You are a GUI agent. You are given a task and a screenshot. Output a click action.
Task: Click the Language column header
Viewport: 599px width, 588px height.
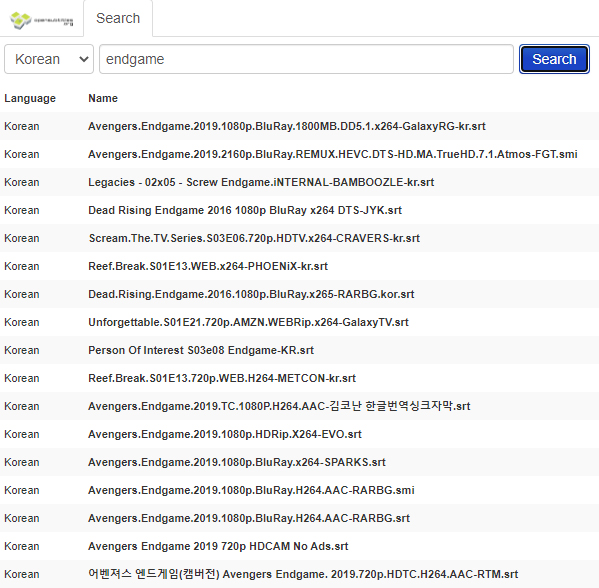[x=30, y=98]
